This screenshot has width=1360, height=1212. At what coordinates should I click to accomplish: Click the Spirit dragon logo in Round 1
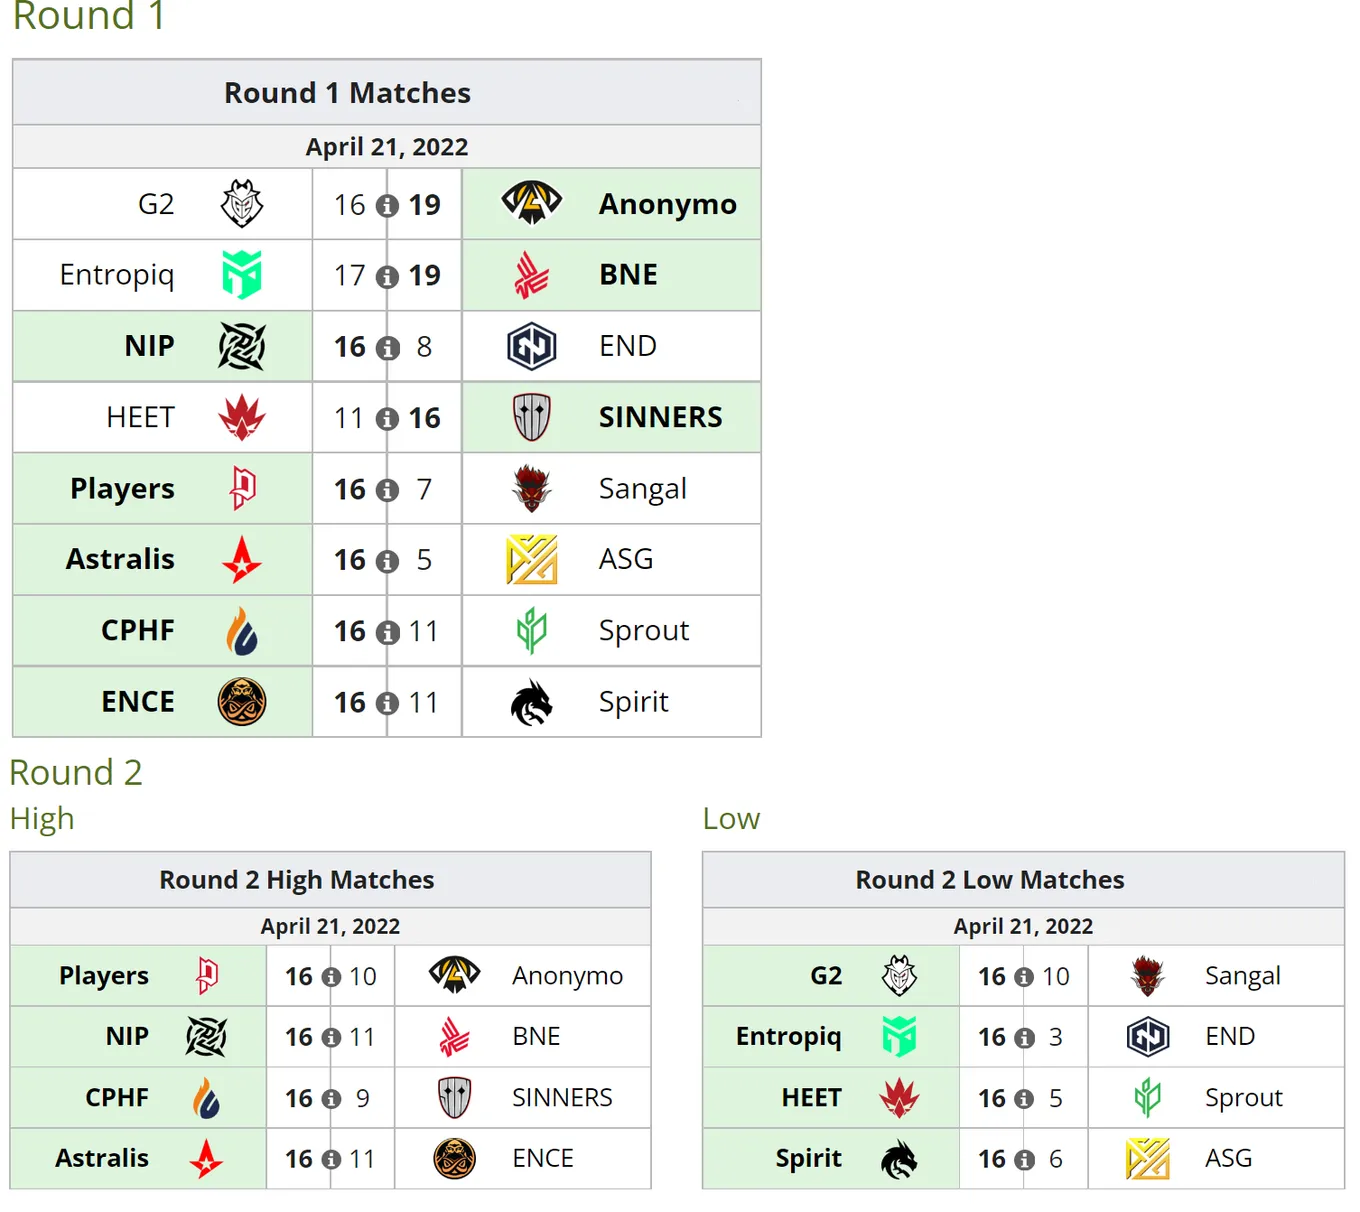click(532, 702)
